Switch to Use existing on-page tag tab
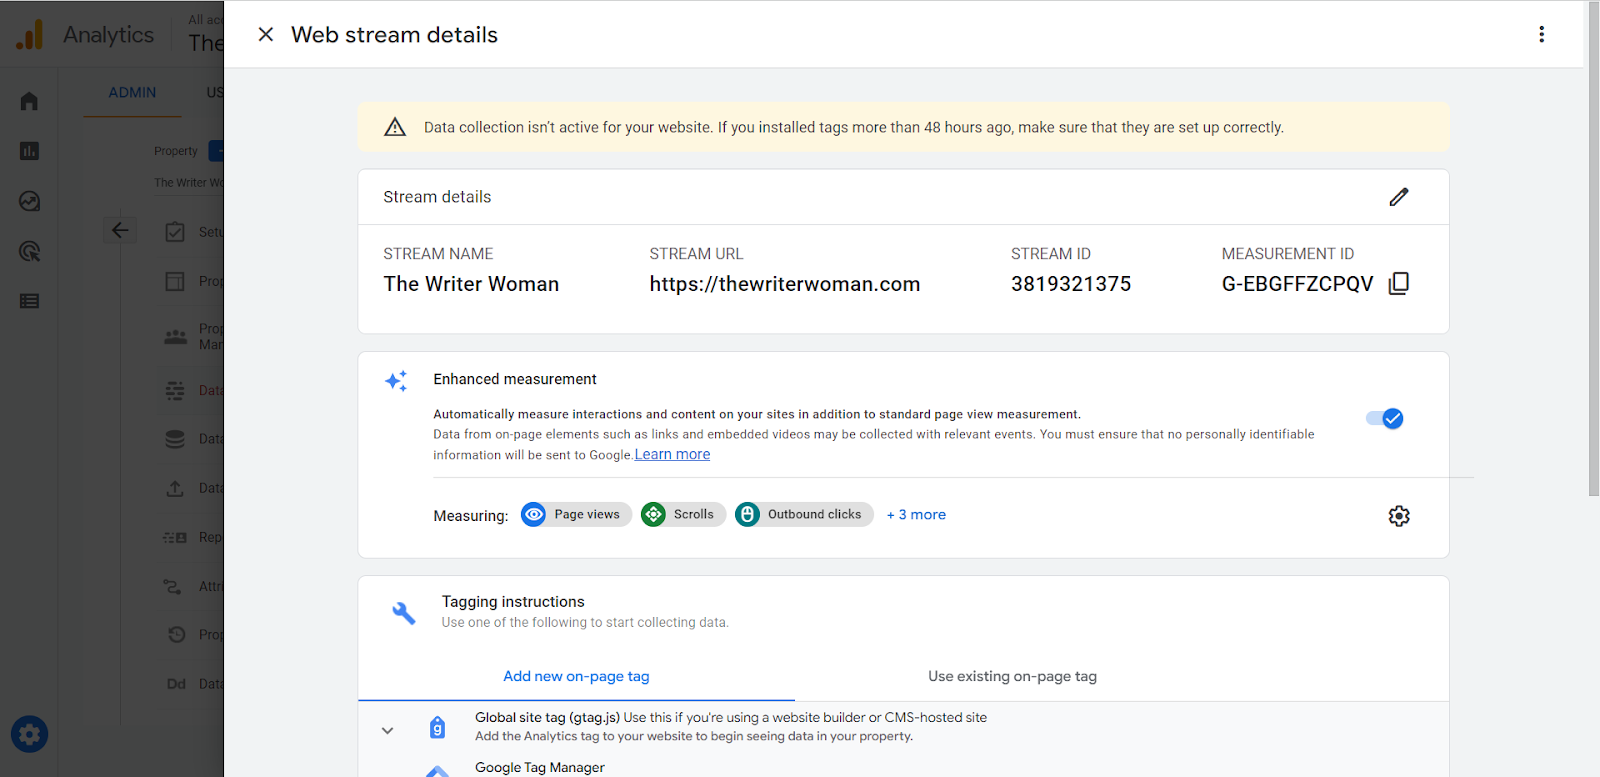This screenshot has height=777, width=1600. (1012, 676)
